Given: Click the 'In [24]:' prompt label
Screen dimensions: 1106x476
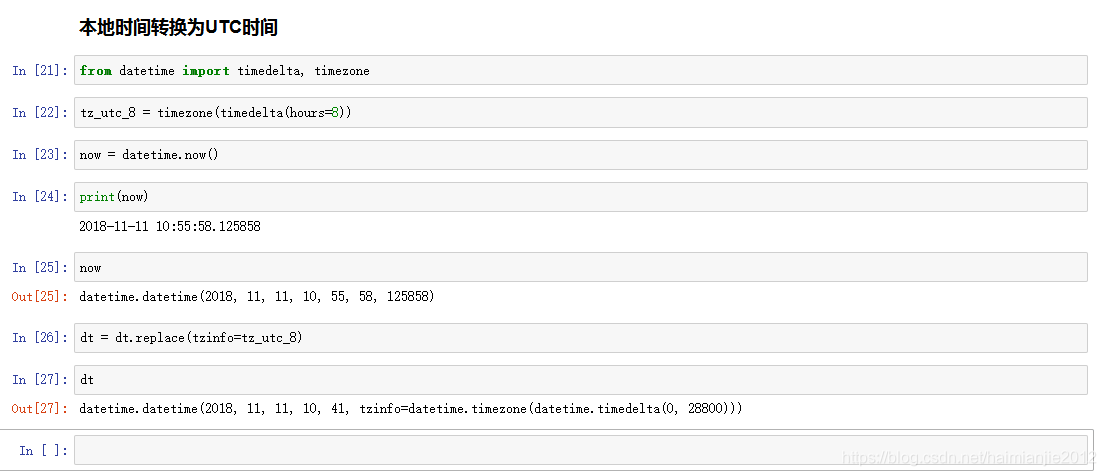Looking at the screenshot, I should click(40, 197).
